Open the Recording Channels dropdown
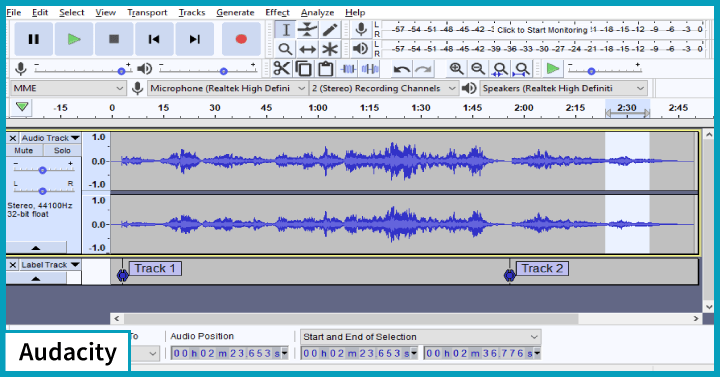This screenshot has height=377, width=720. (383, 88)
